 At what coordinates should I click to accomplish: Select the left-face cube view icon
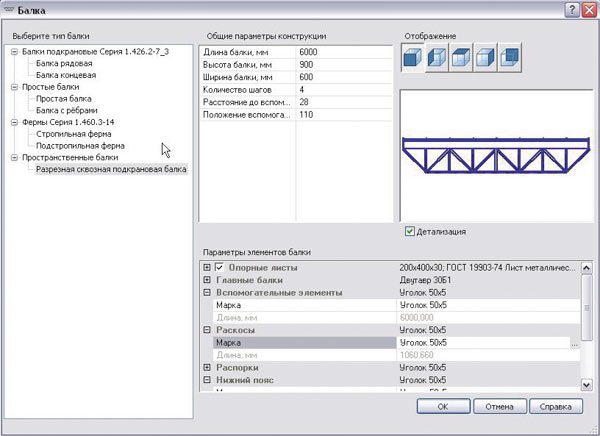pos(439,59)
